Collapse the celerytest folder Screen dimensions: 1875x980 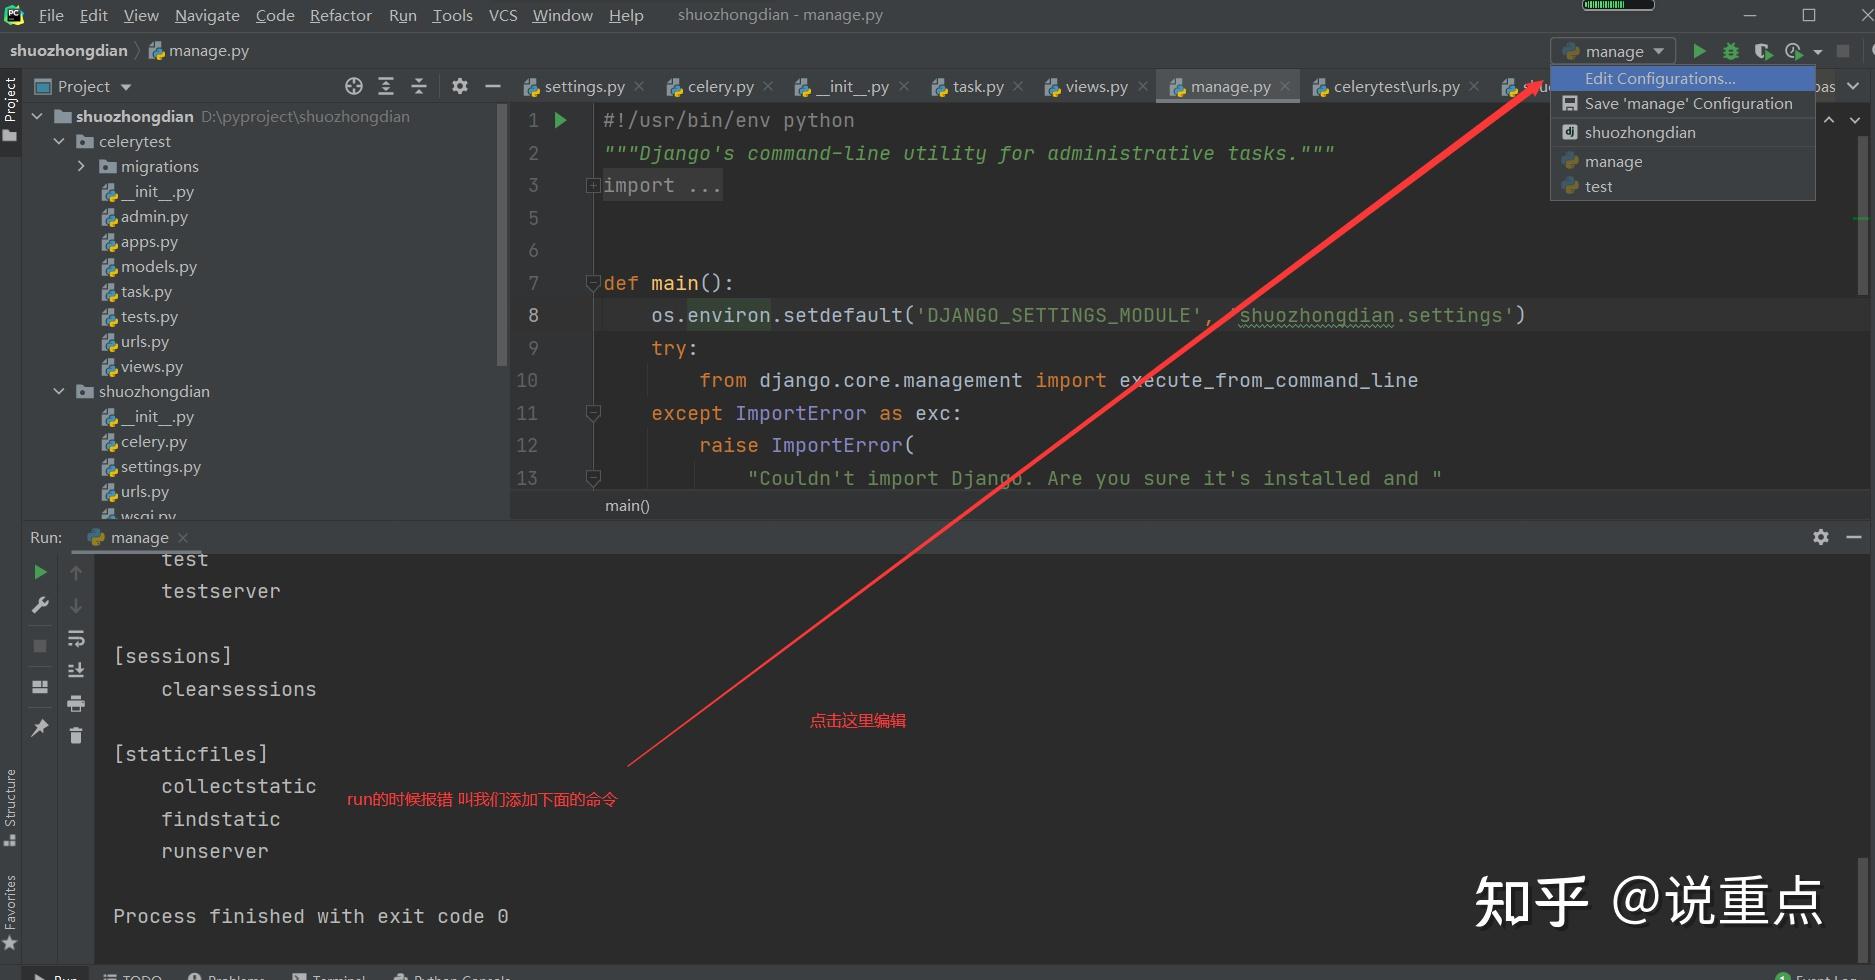(x=59, y=141)
